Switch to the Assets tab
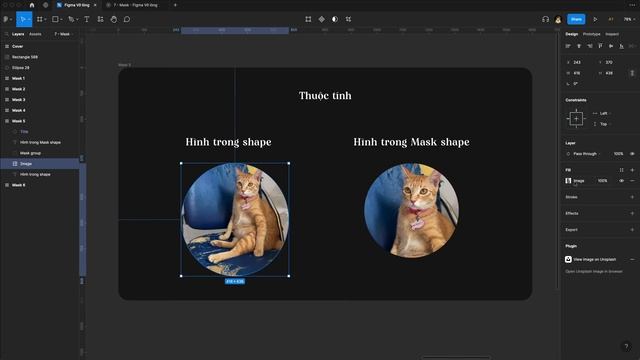Screen dimensions: 640x360 point(35,34)
